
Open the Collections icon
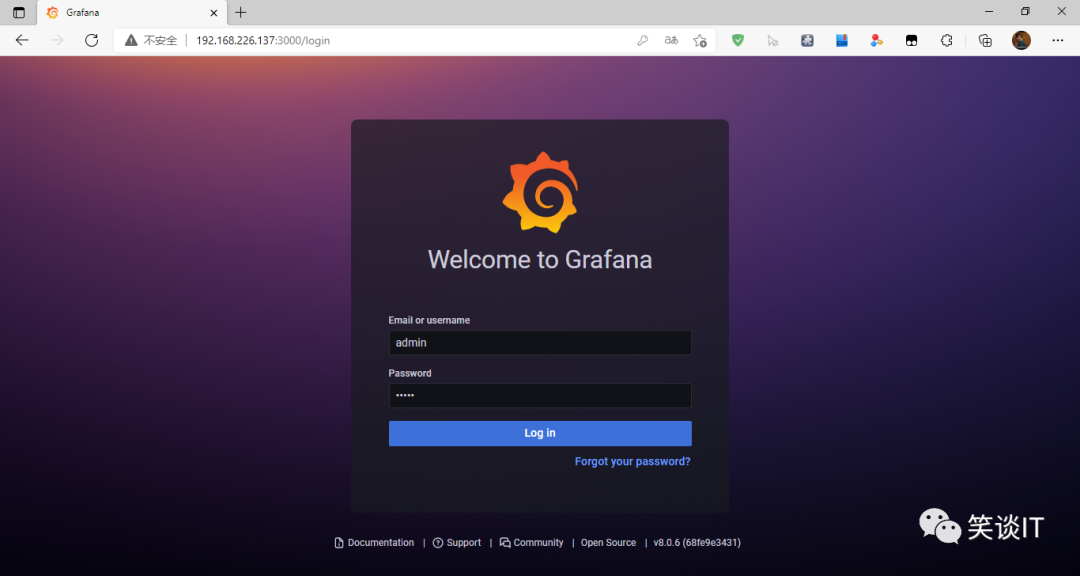pyautogui.click(x=986, y=41)
